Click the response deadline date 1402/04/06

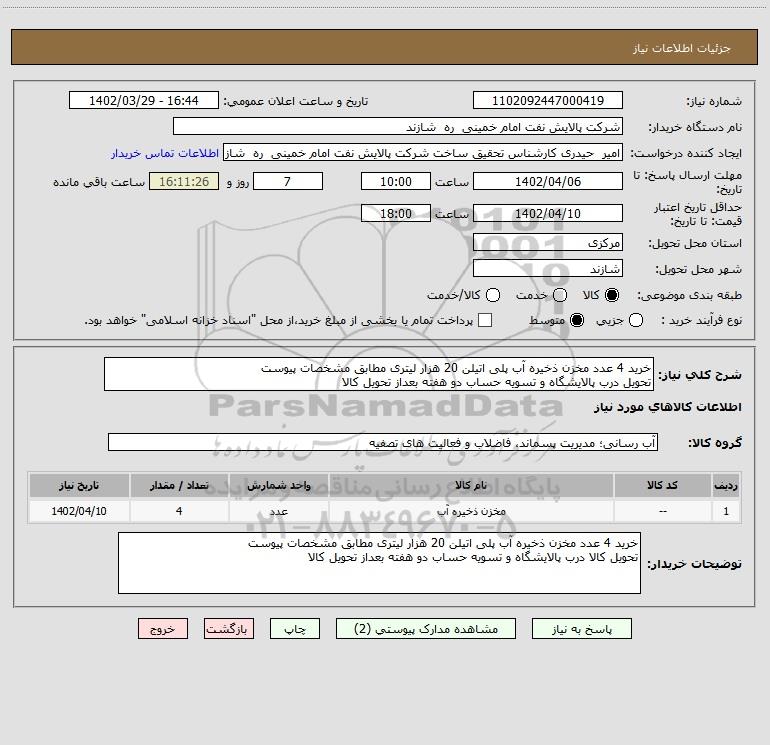point(548,181)
